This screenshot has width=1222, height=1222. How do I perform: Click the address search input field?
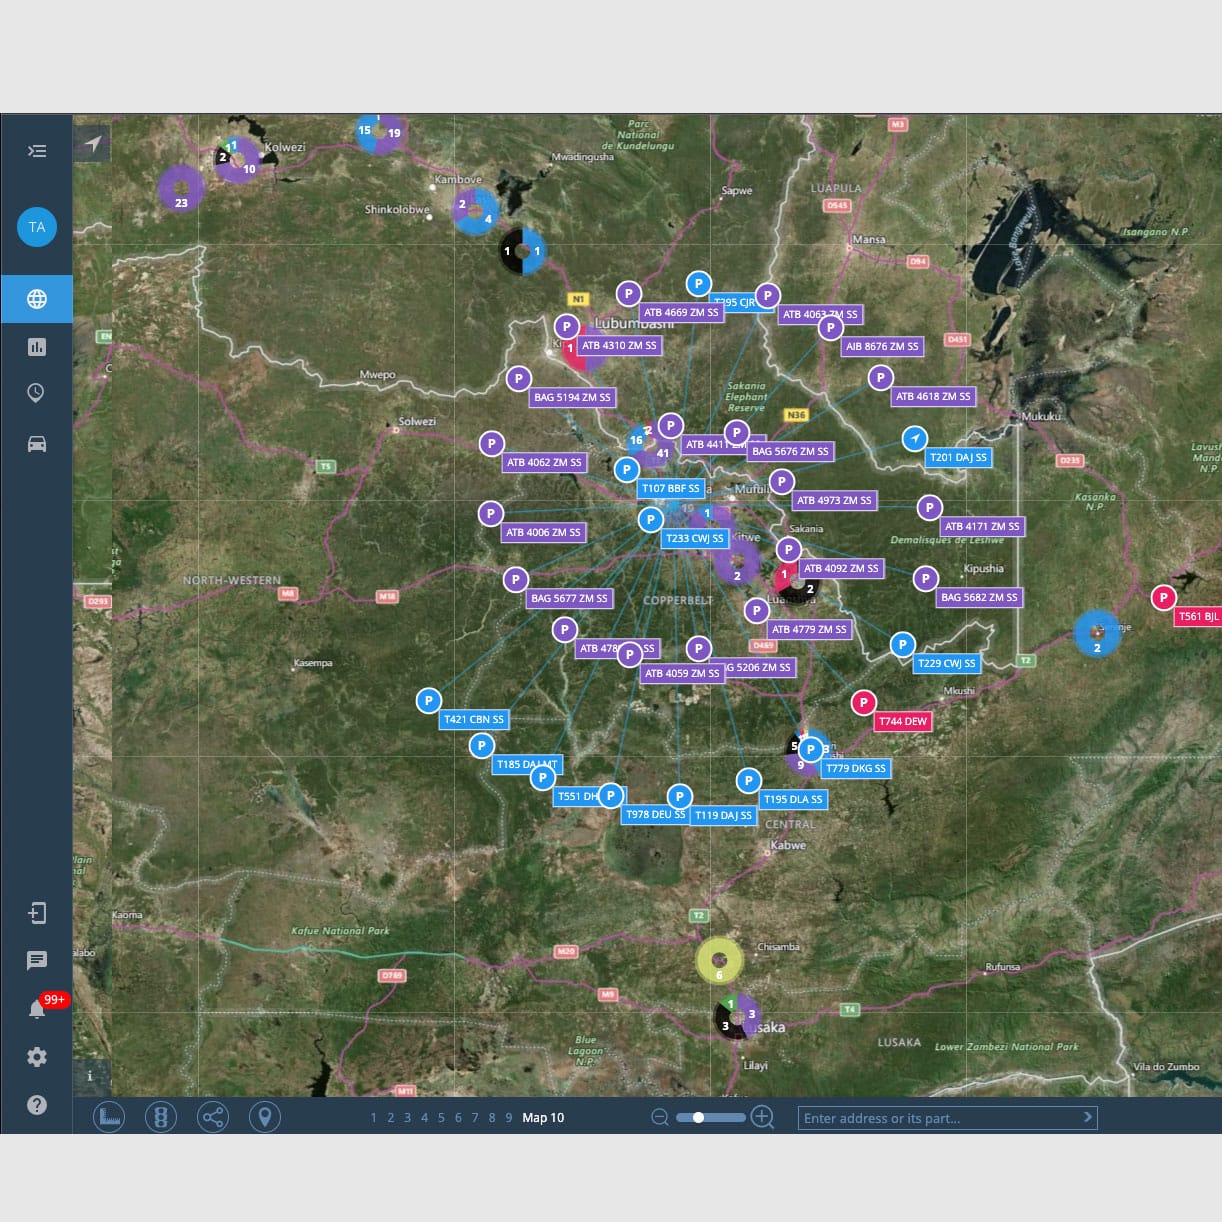(x=938, y=1118)
